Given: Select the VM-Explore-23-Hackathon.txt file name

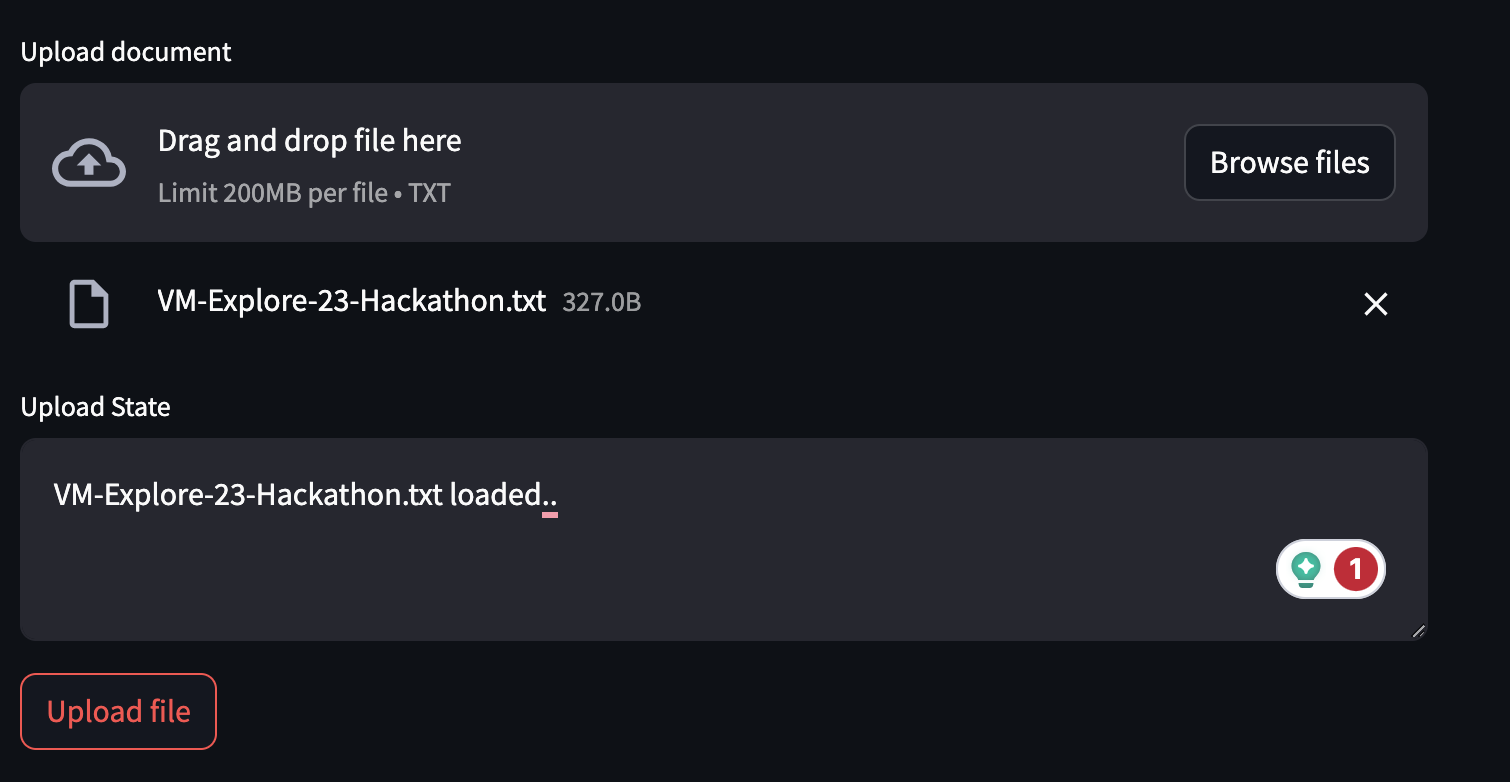Looking at the screenshot, I should pyautogui.click(x=352, y=301).
